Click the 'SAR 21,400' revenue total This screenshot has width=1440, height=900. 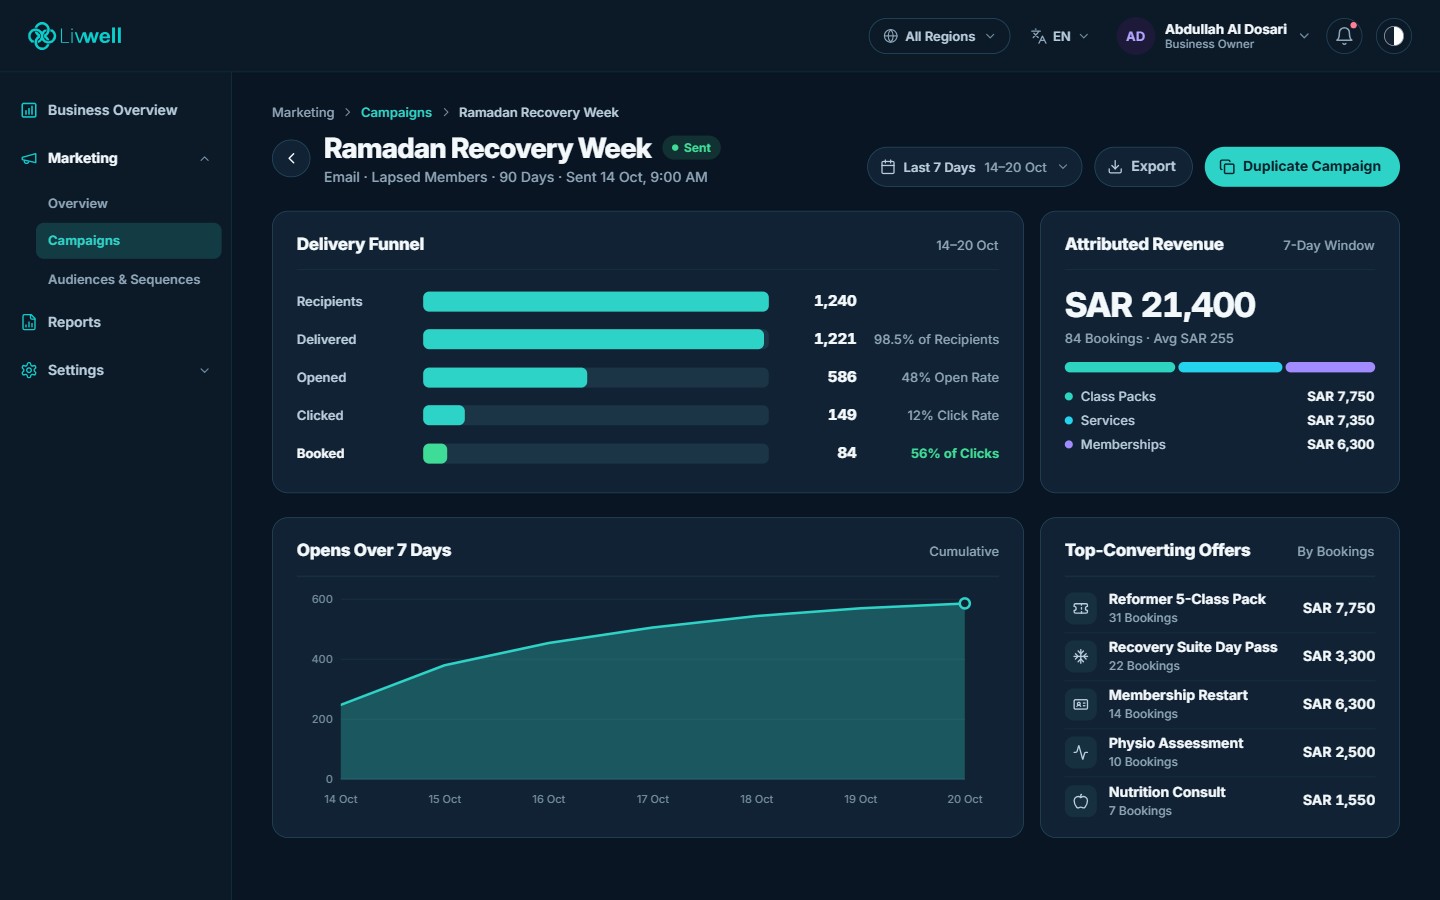[1160, 305]
